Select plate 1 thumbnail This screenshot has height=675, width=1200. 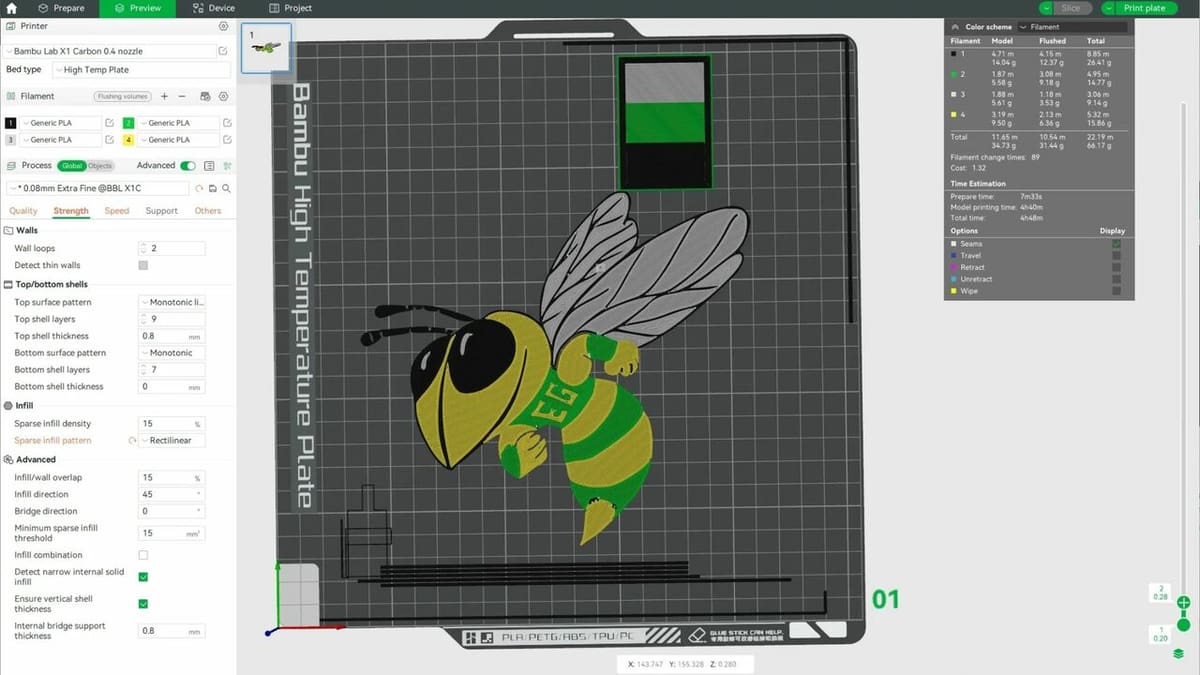266,48
